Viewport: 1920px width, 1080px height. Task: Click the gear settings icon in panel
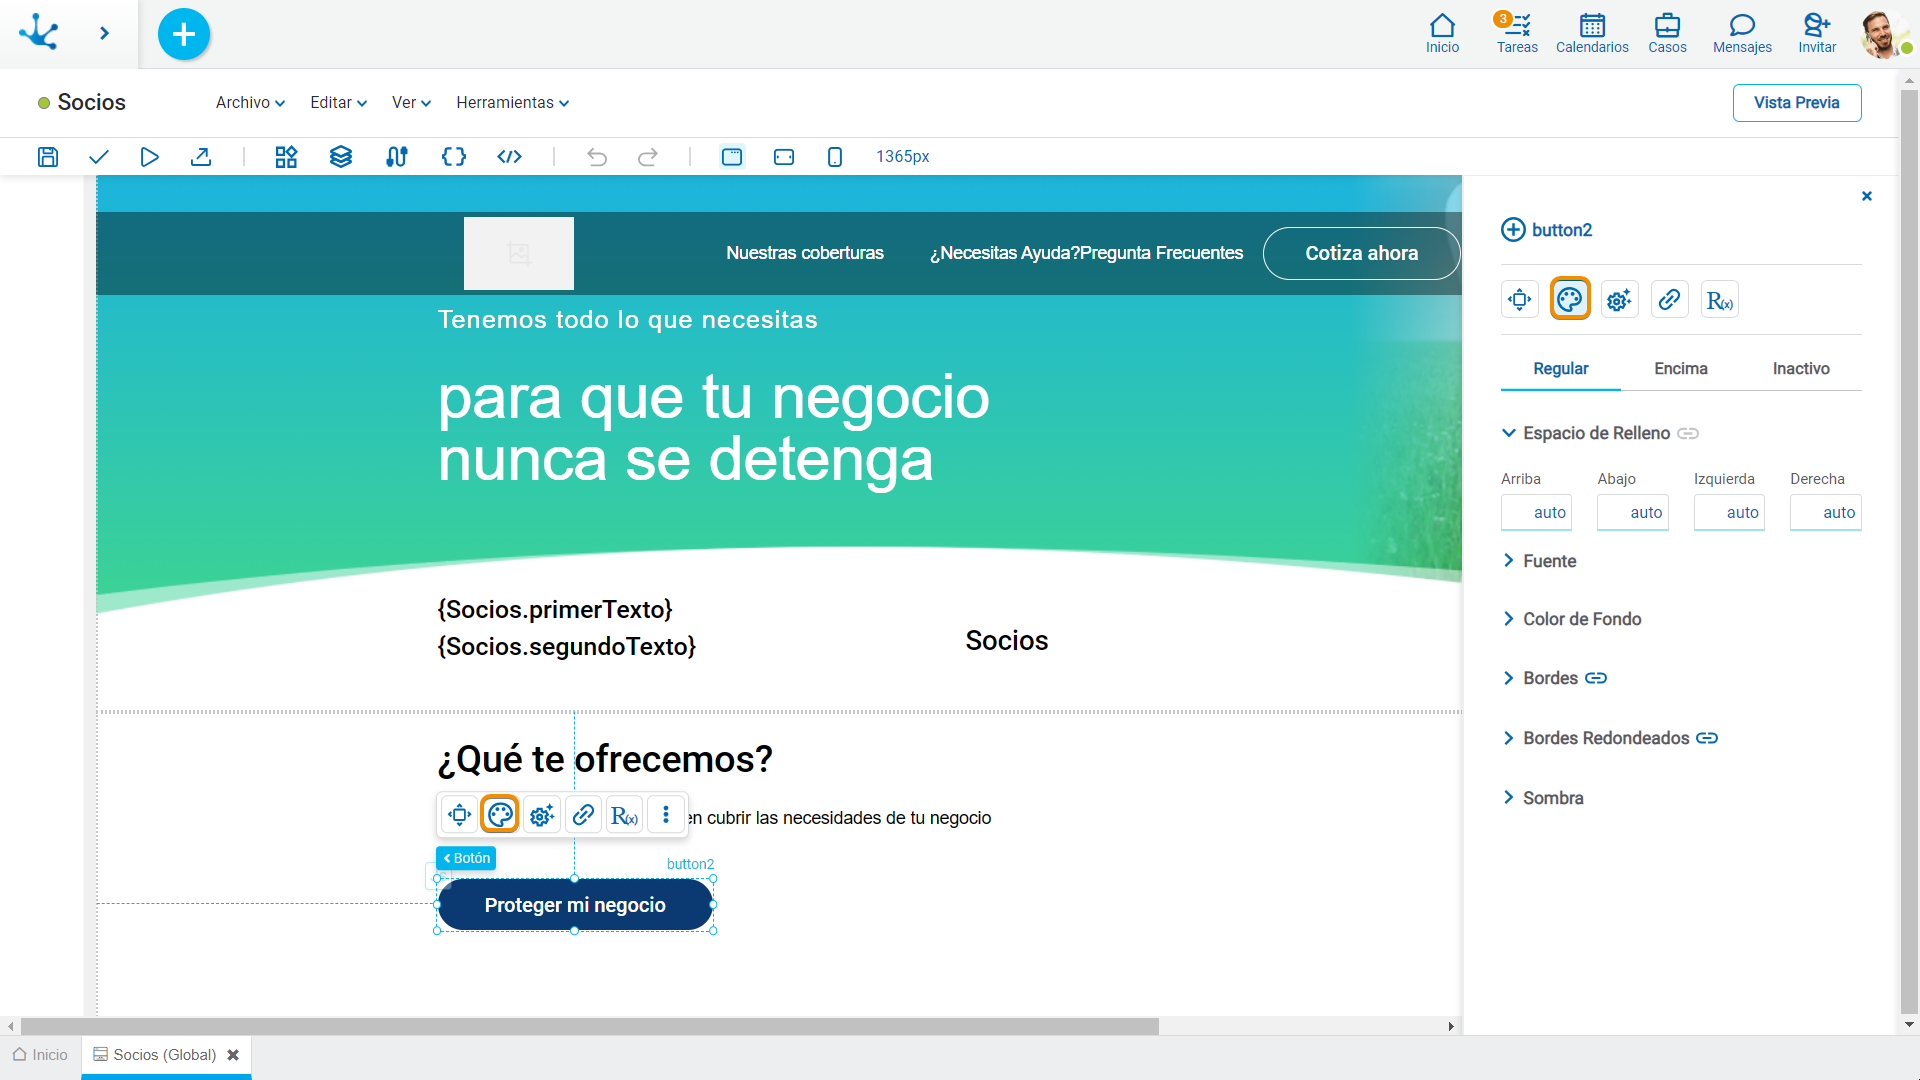(x=1619, y=299)
